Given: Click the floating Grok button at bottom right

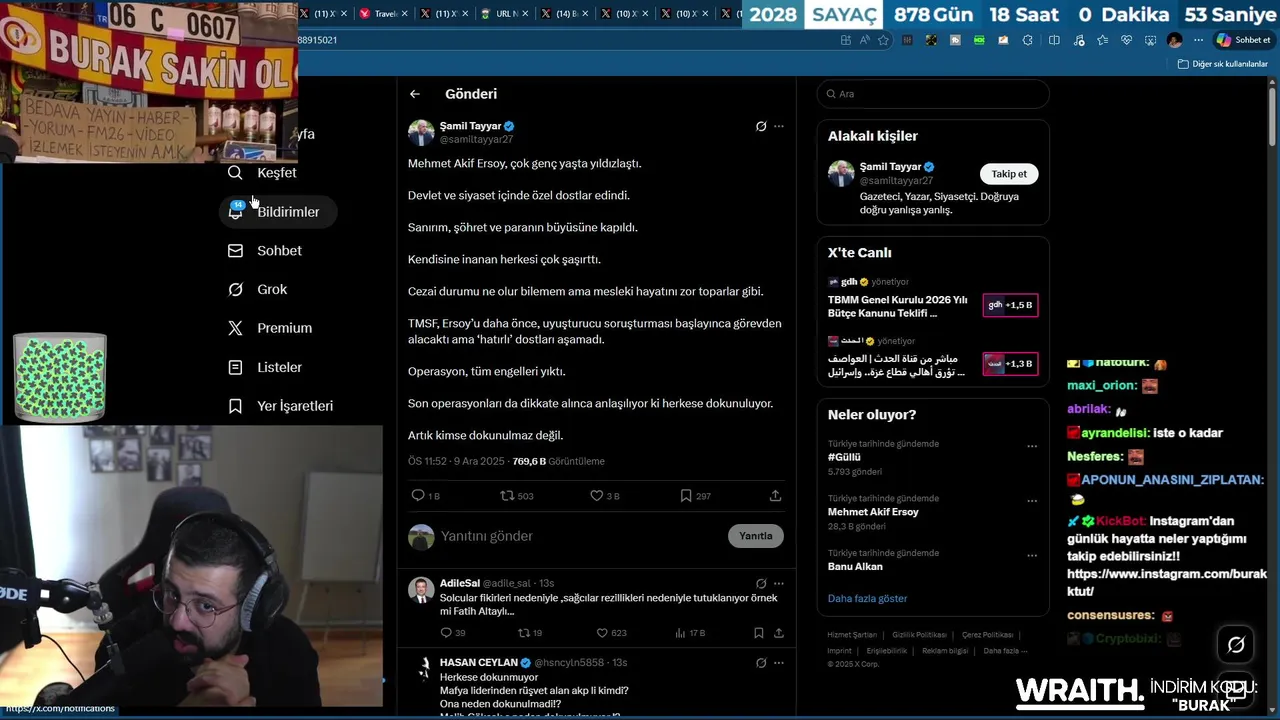Looking at the screenshot, I should [x=1236, y=645].
